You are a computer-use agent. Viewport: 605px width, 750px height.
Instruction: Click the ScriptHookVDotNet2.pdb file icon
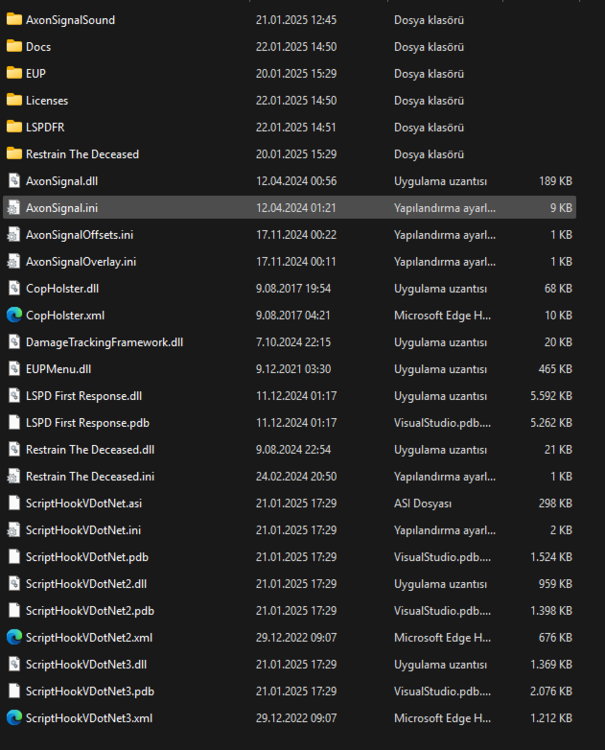pos(14,610)
